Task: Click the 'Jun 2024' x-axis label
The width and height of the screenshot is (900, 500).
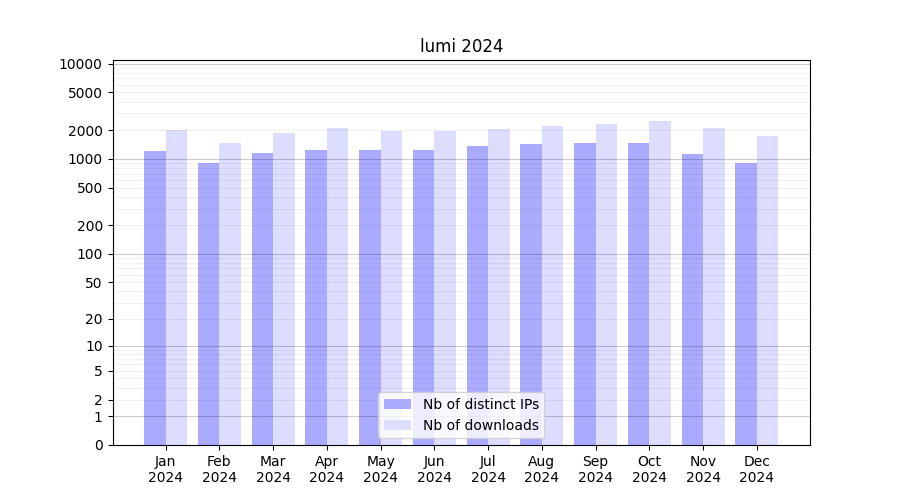Action: [x=434, y=469]
